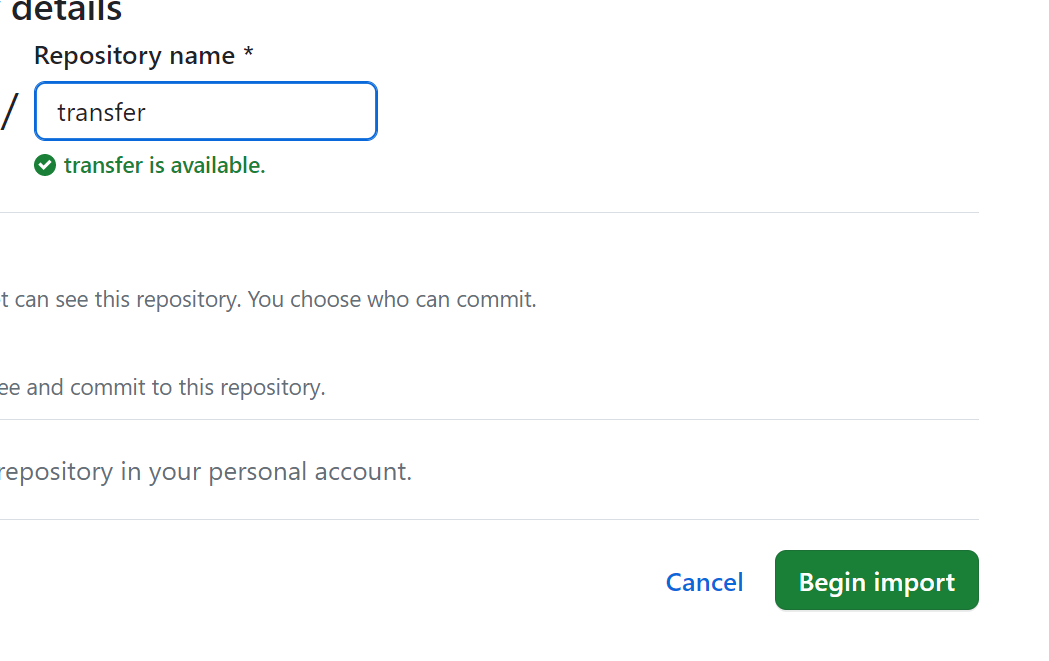
Task: Click the 'repository in your personal account.' notice
Action: [205, 471]
